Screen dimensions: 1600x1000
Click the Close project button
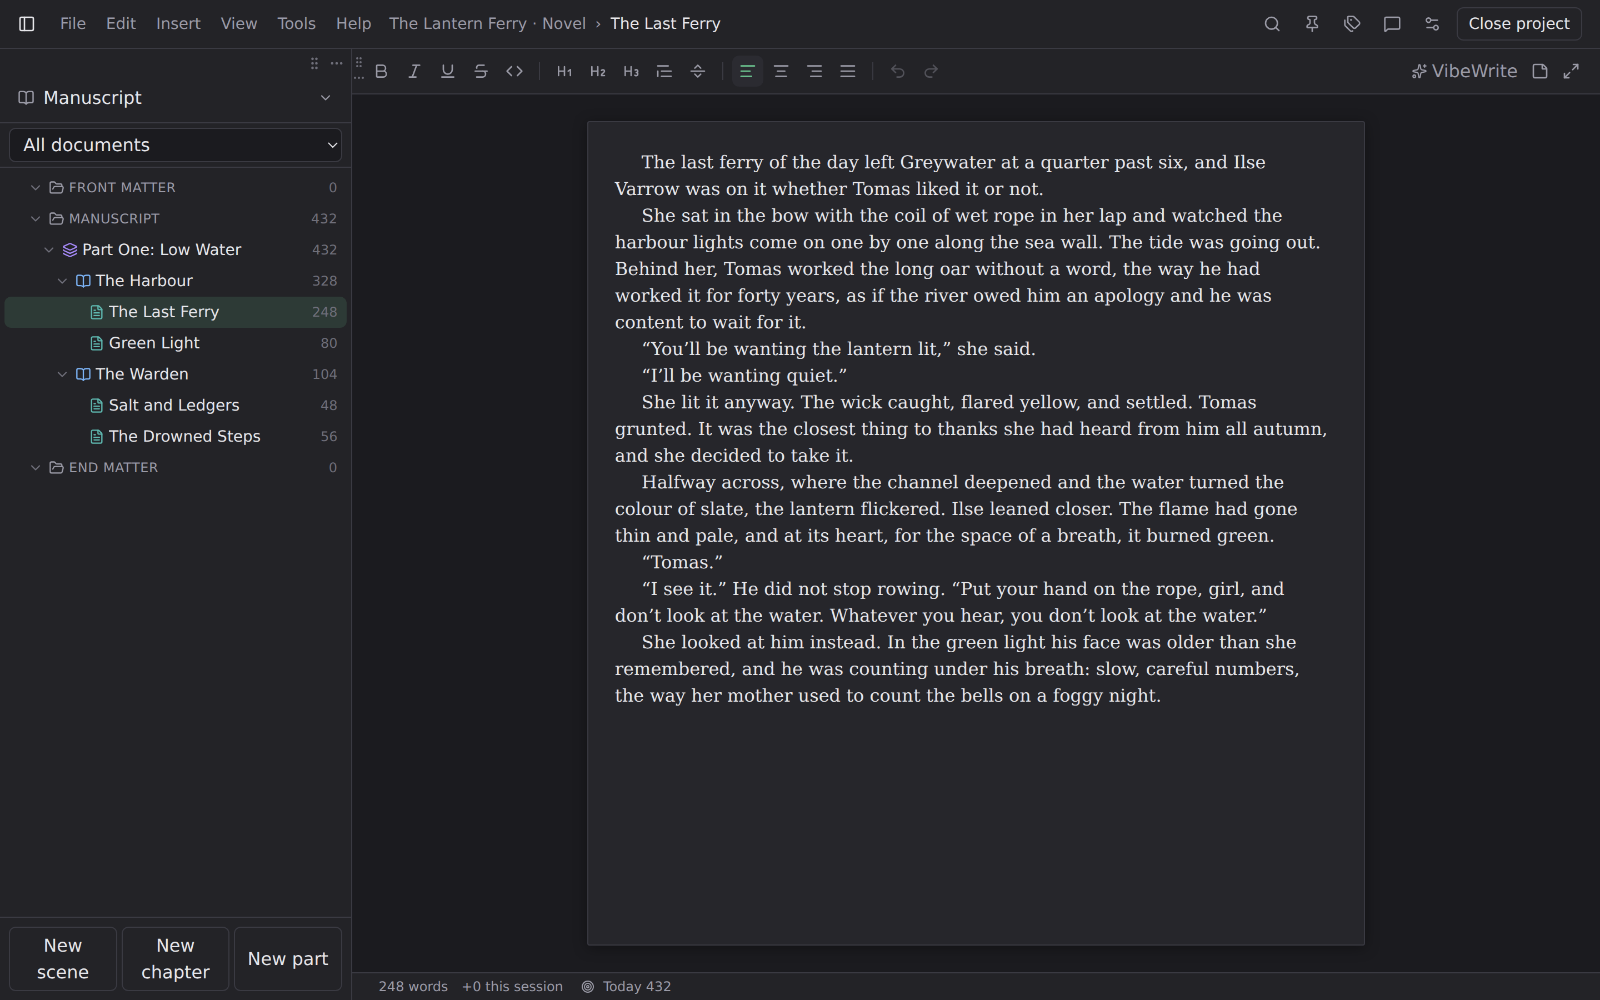click(1519, 24)
